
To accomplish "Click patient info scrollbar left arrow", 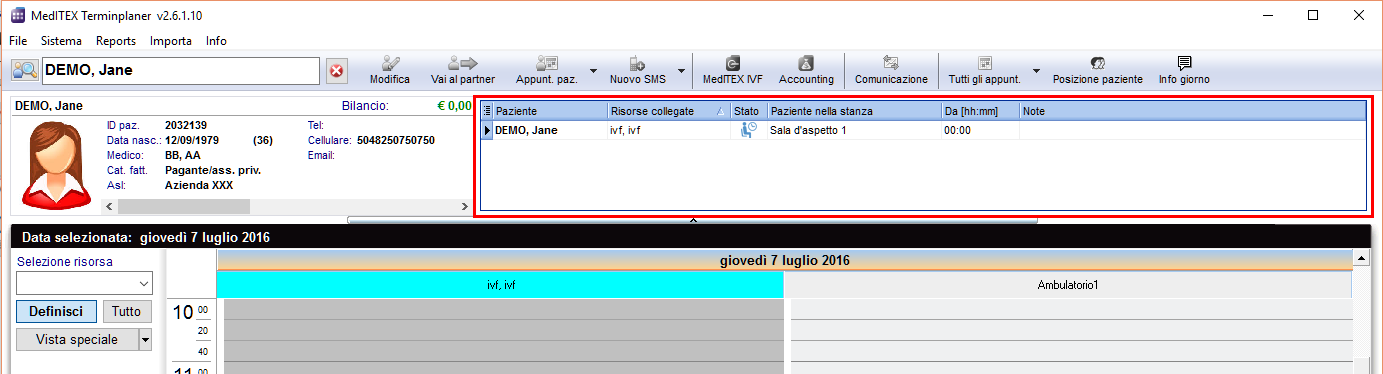I will coord(110,206).
